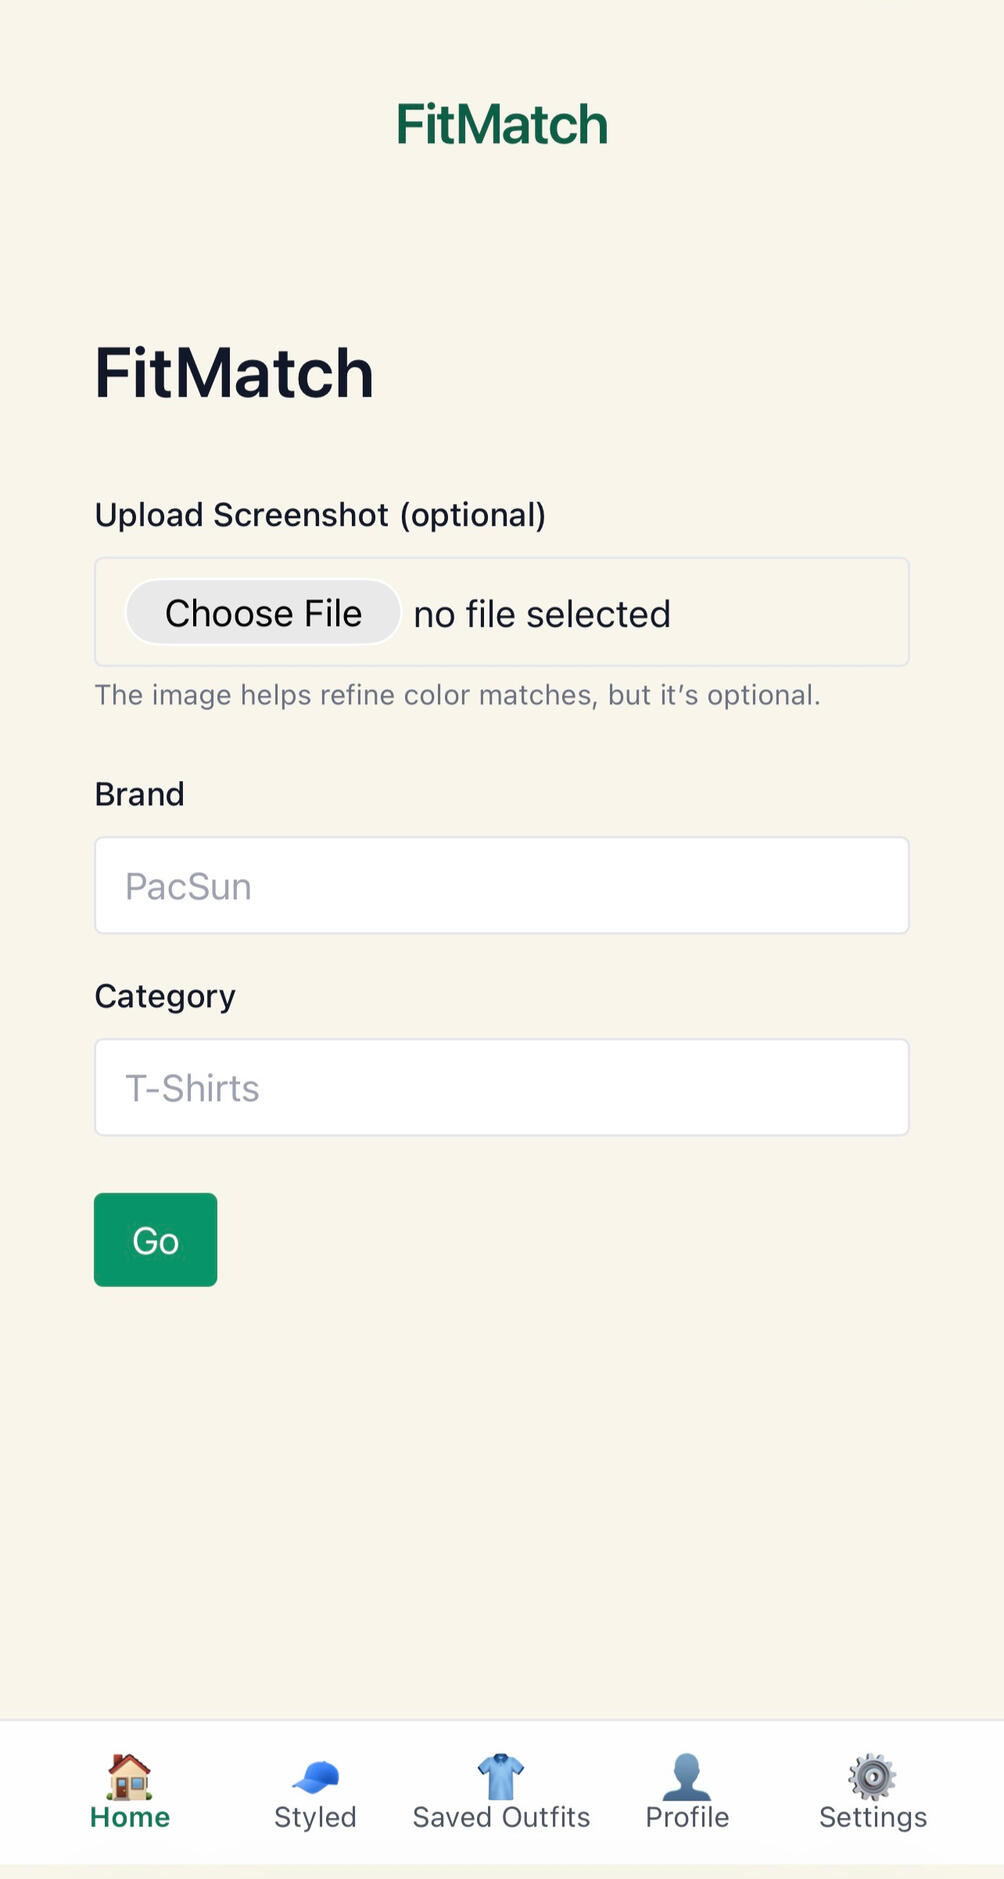The height and width of the screenshot is (1879, 1004).
Task: Click the large FitMatch page heading
Action: pos(234,373)
